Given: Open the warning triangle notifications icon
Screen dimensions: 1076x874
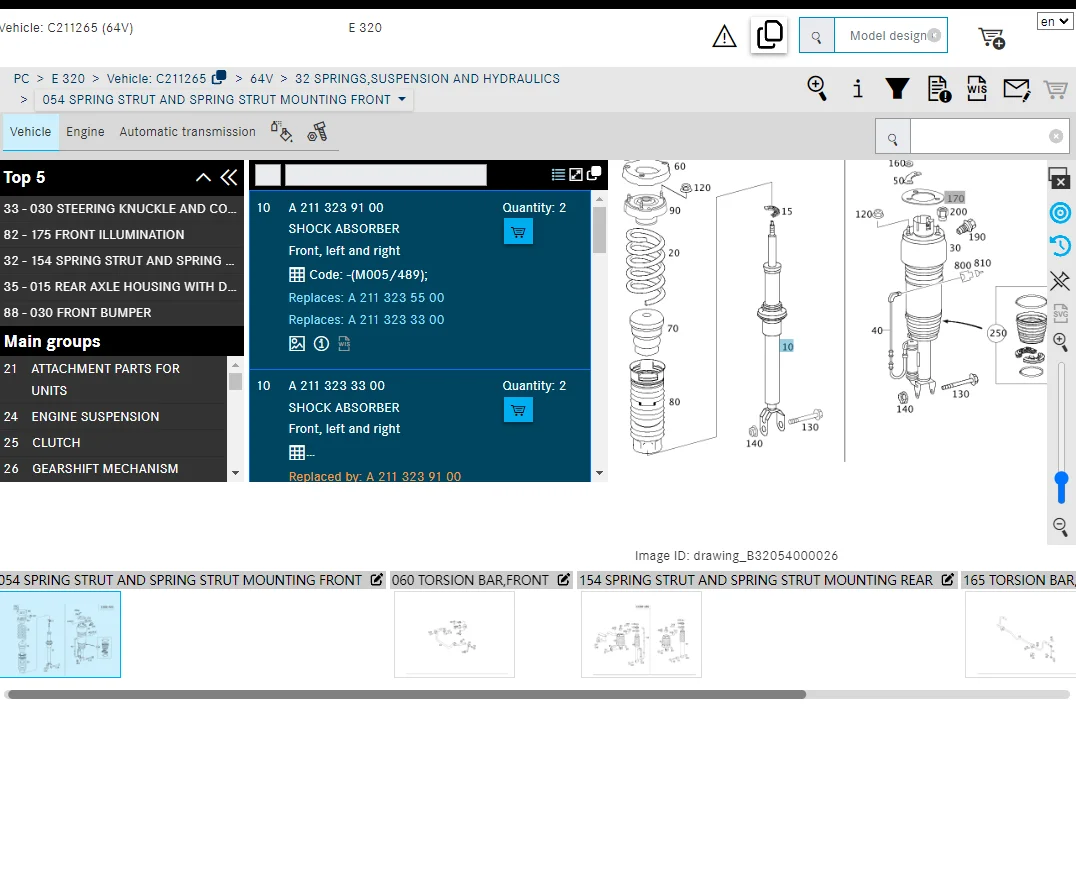Looking at the screenshot, I should (724, 36).
